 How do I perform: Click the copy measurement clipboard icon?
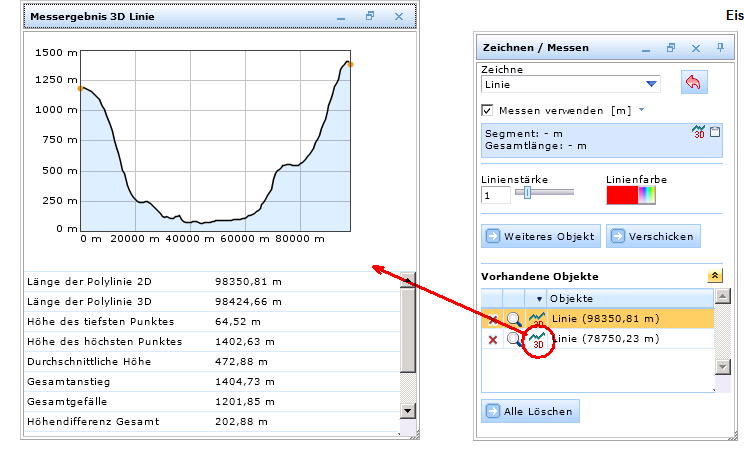pyautogui.click(x=714, y=131)
